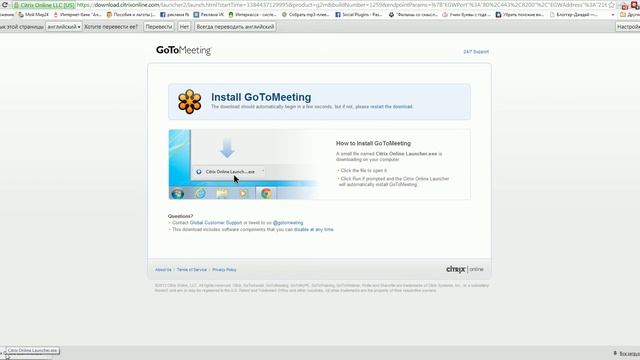Open the @gotomeeting Twitter link
The width and height of the screenshot is (640, 360).
[288, 223]
